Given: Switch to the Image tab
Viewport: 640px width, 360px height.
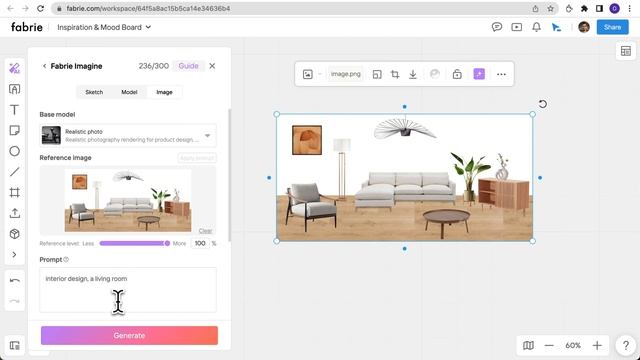Looking at the screenshot, I should coord(164,92).
